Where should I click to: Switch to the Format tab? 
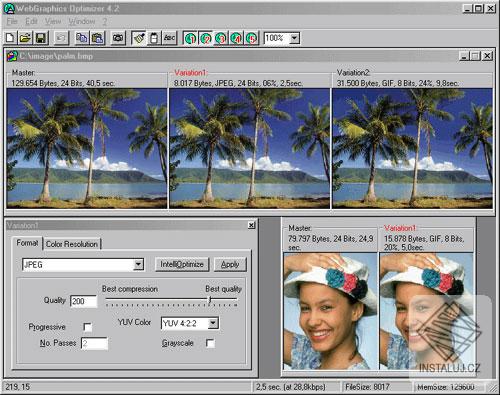[27, 243]
